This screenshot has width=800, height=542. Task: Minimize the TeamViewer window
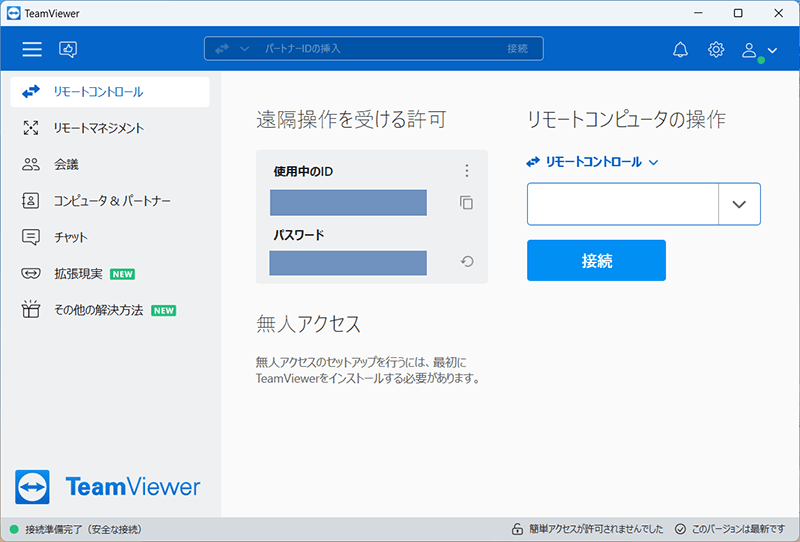click(x=698, y=13)
